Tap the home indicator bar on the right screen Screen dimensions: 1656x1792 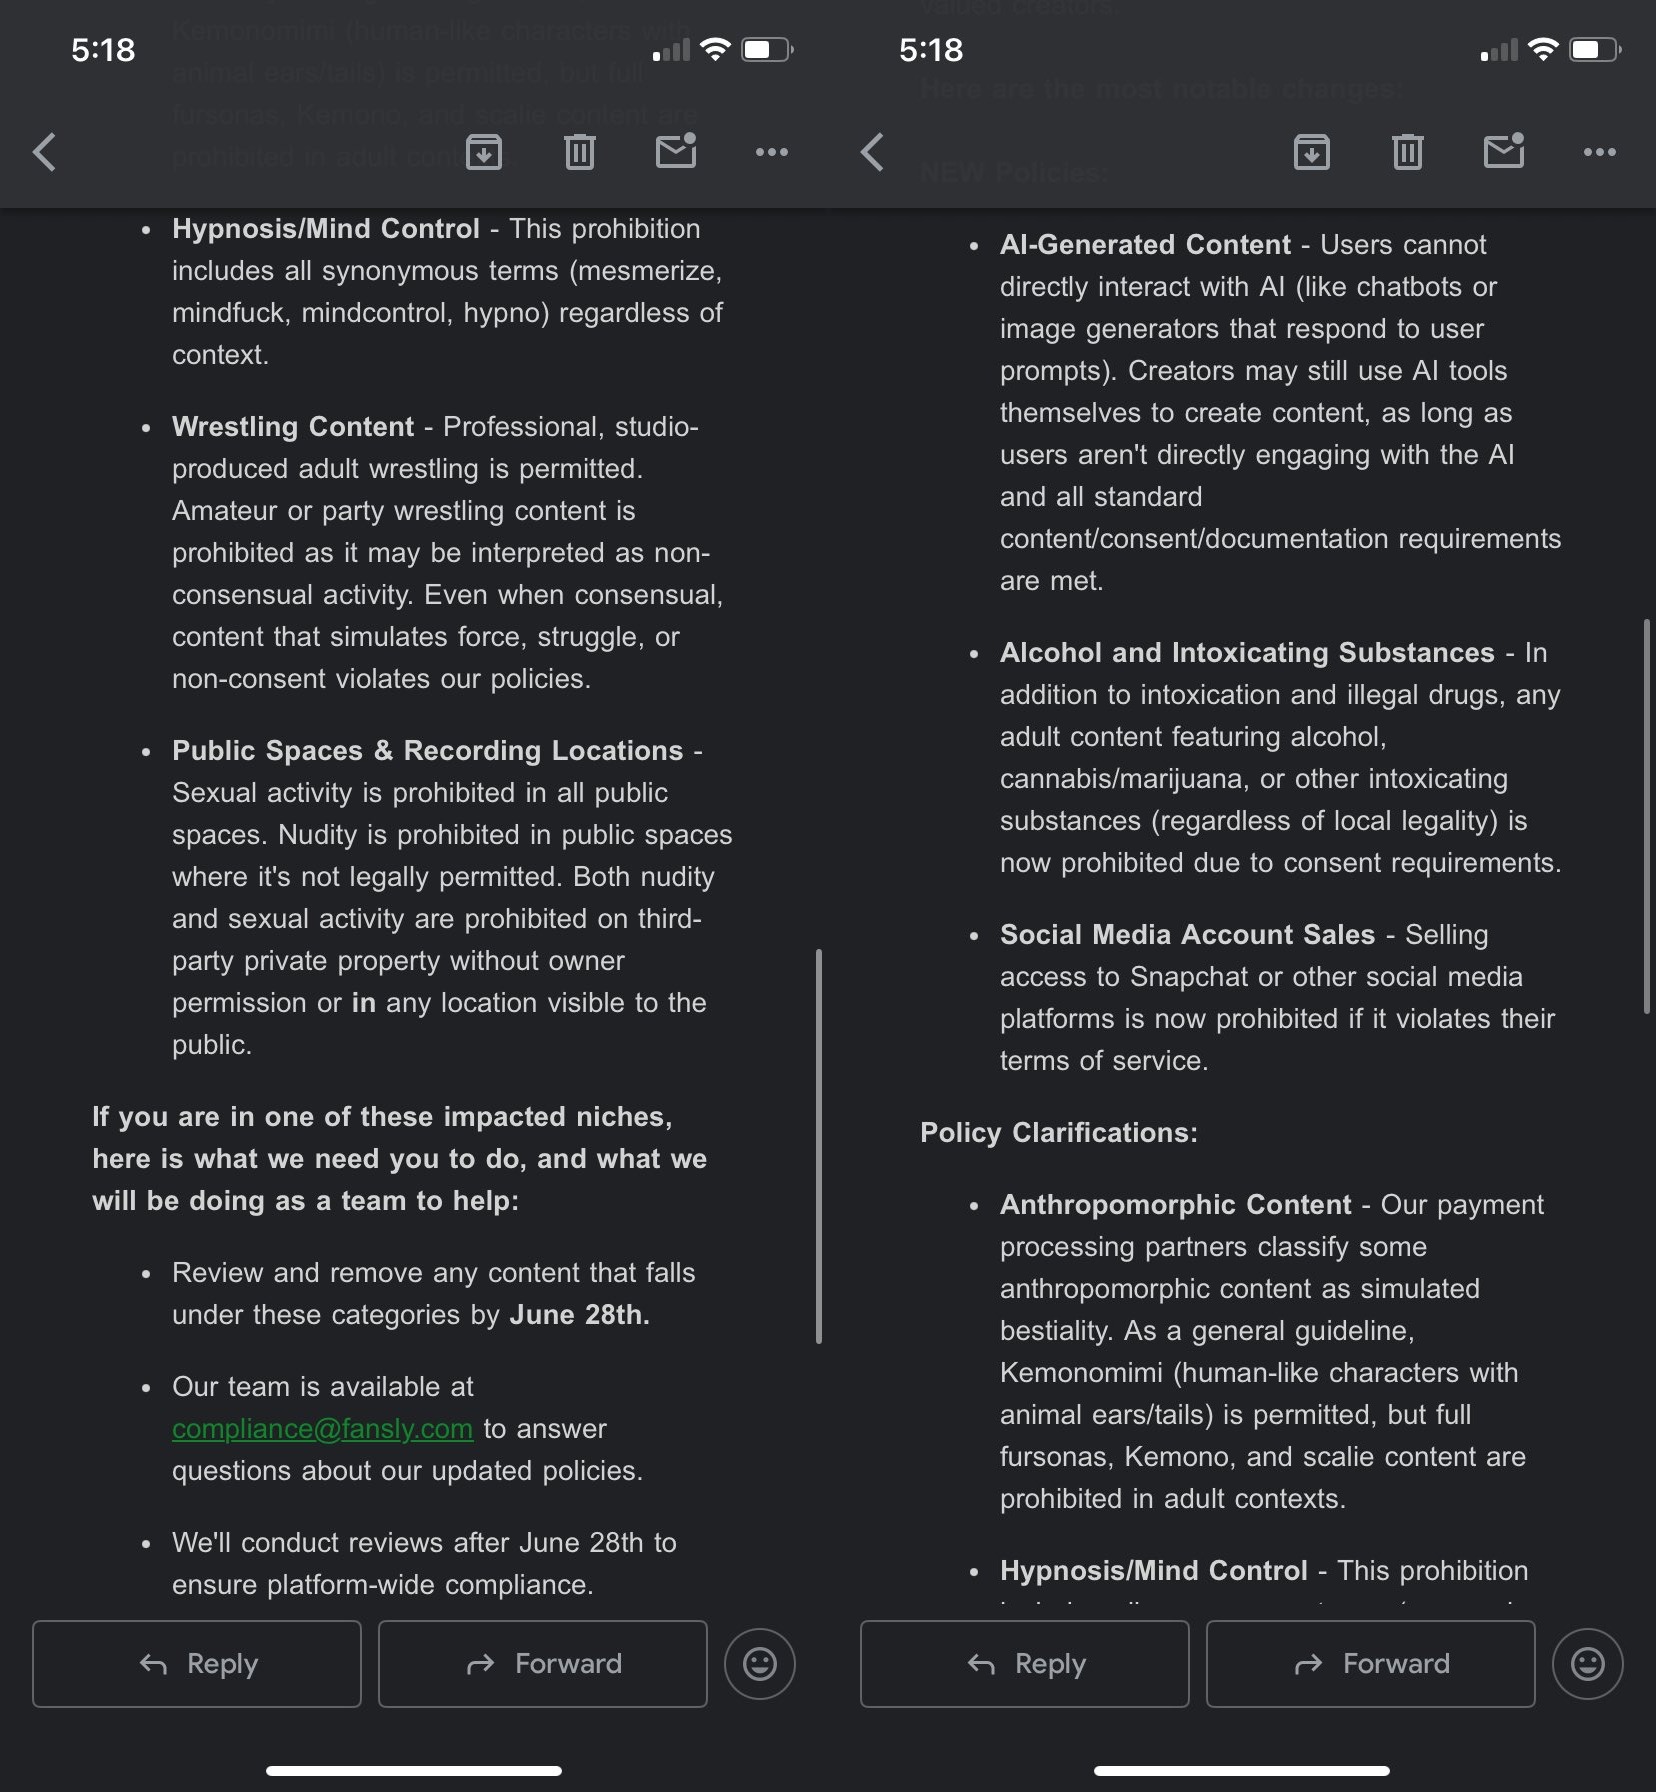point(1242,1771)
